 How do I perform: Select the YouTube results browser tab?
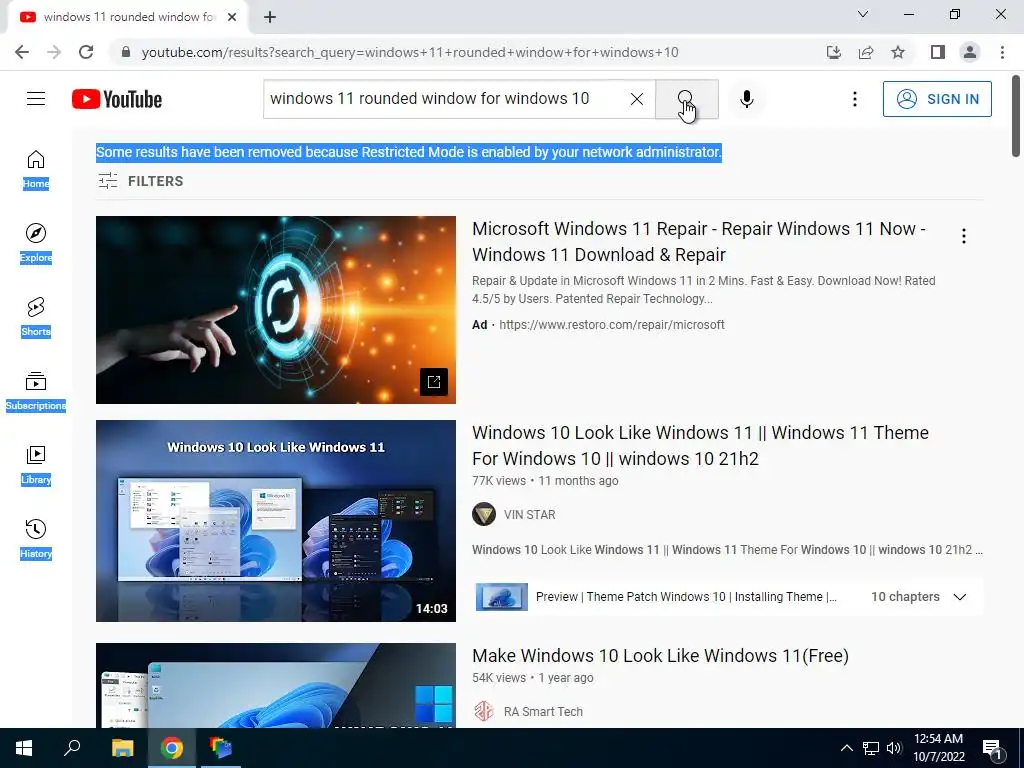(128, 17)
